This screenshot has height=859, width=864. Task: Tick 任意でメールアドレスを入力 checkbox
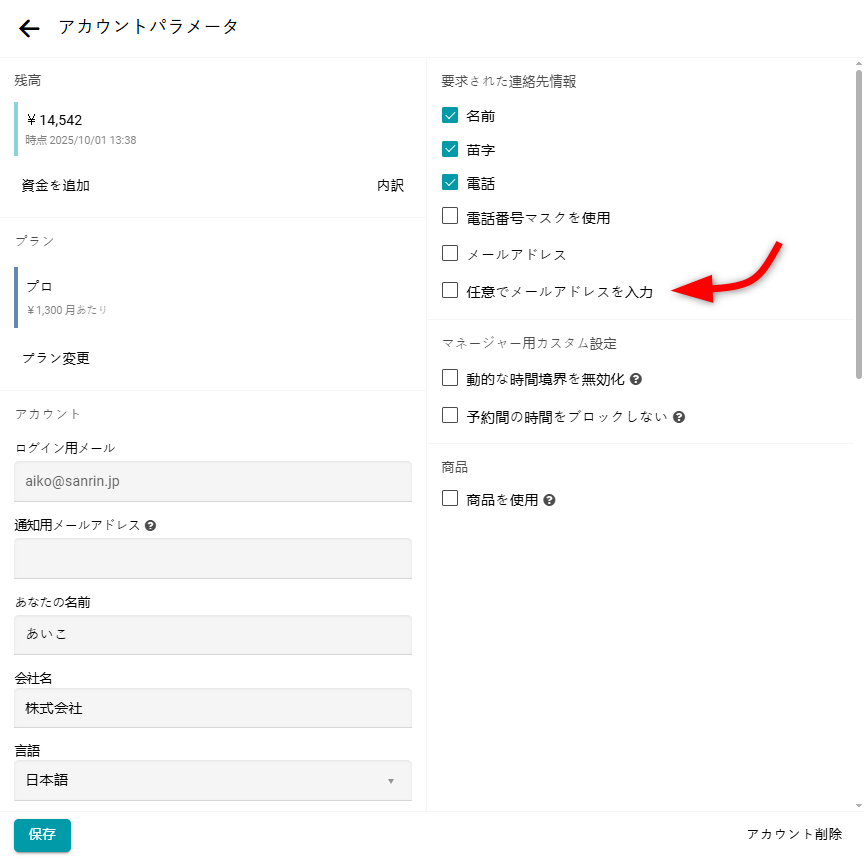(450, 291)
